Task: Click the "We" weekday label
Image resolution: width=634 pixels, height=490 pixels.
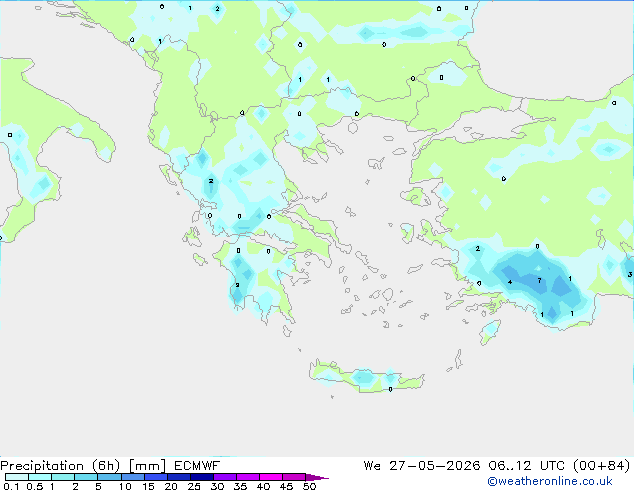Action: 372,466
